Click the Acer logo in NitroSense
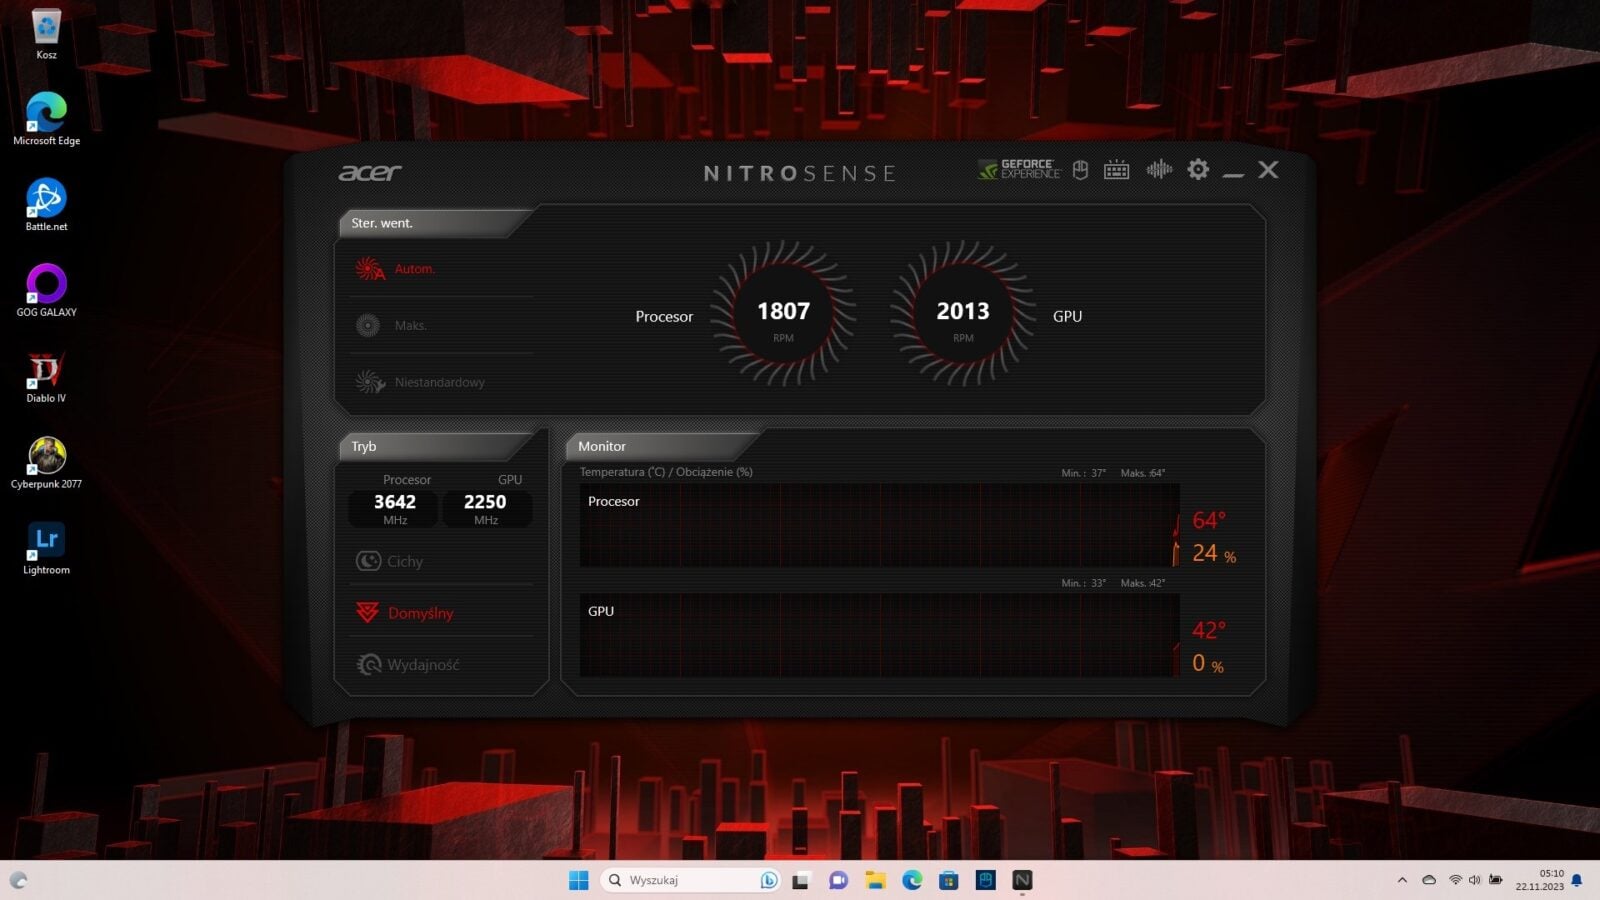 click(370, 172)
